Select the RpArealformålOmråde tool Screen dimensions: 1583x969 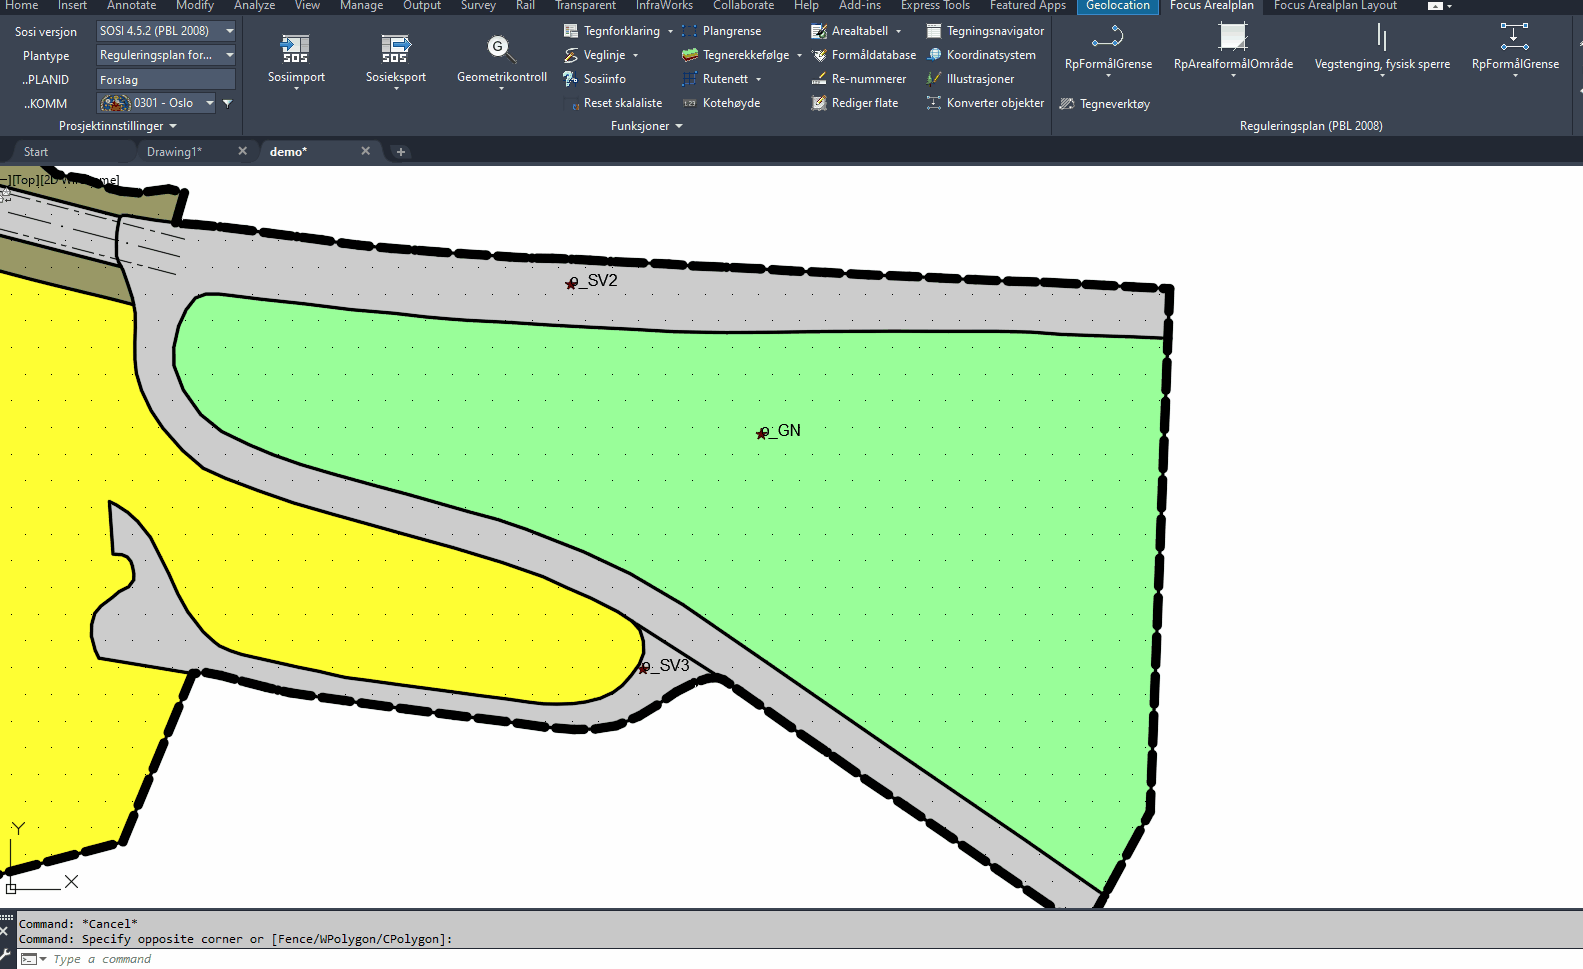(1233, 38)
